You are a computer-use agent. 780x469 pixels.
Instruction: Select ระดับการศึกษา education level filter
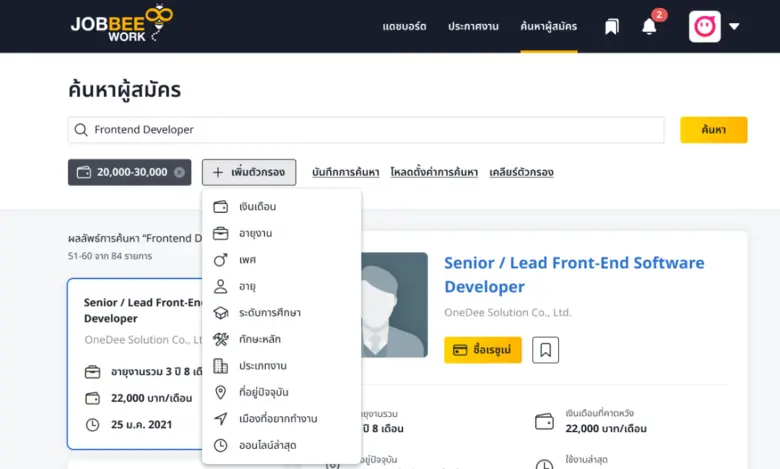(x=269, y=313)
